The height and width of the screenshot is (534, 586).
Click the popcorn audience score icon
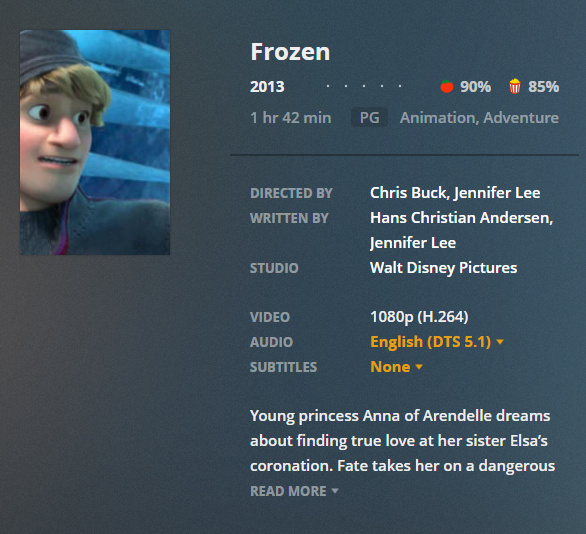click(x=515, y=86)
